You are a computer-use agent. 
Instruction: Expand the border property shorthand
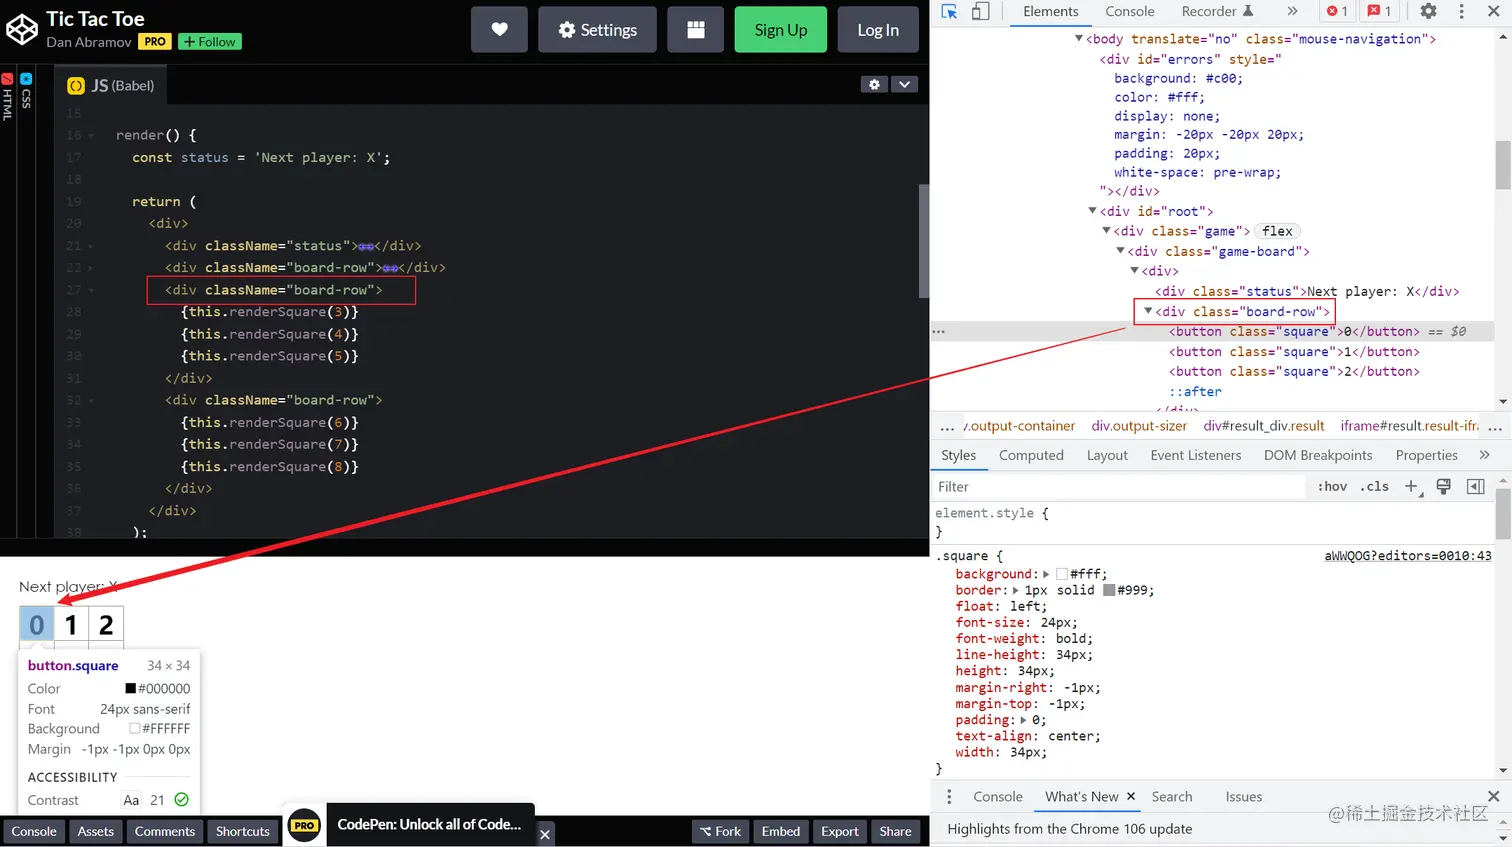[x=1016, y=590]
